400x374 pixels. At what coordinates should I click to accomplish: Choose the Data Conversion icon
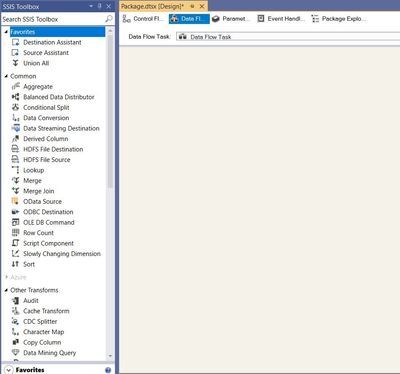tap(15, 118)
